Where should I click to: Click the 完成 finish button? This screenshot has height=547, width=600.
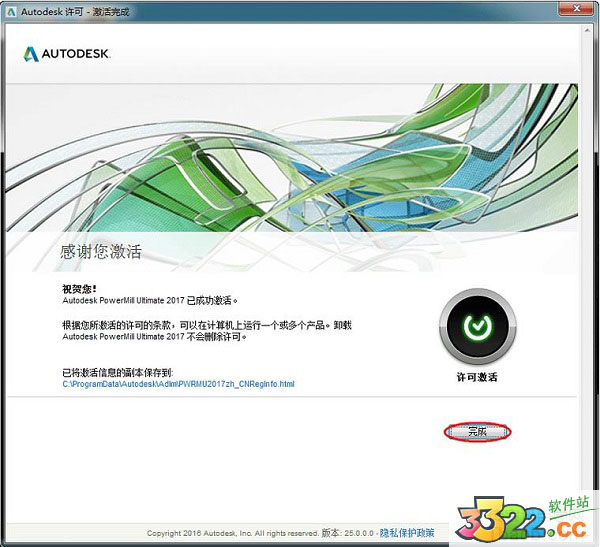coord(478,432)
